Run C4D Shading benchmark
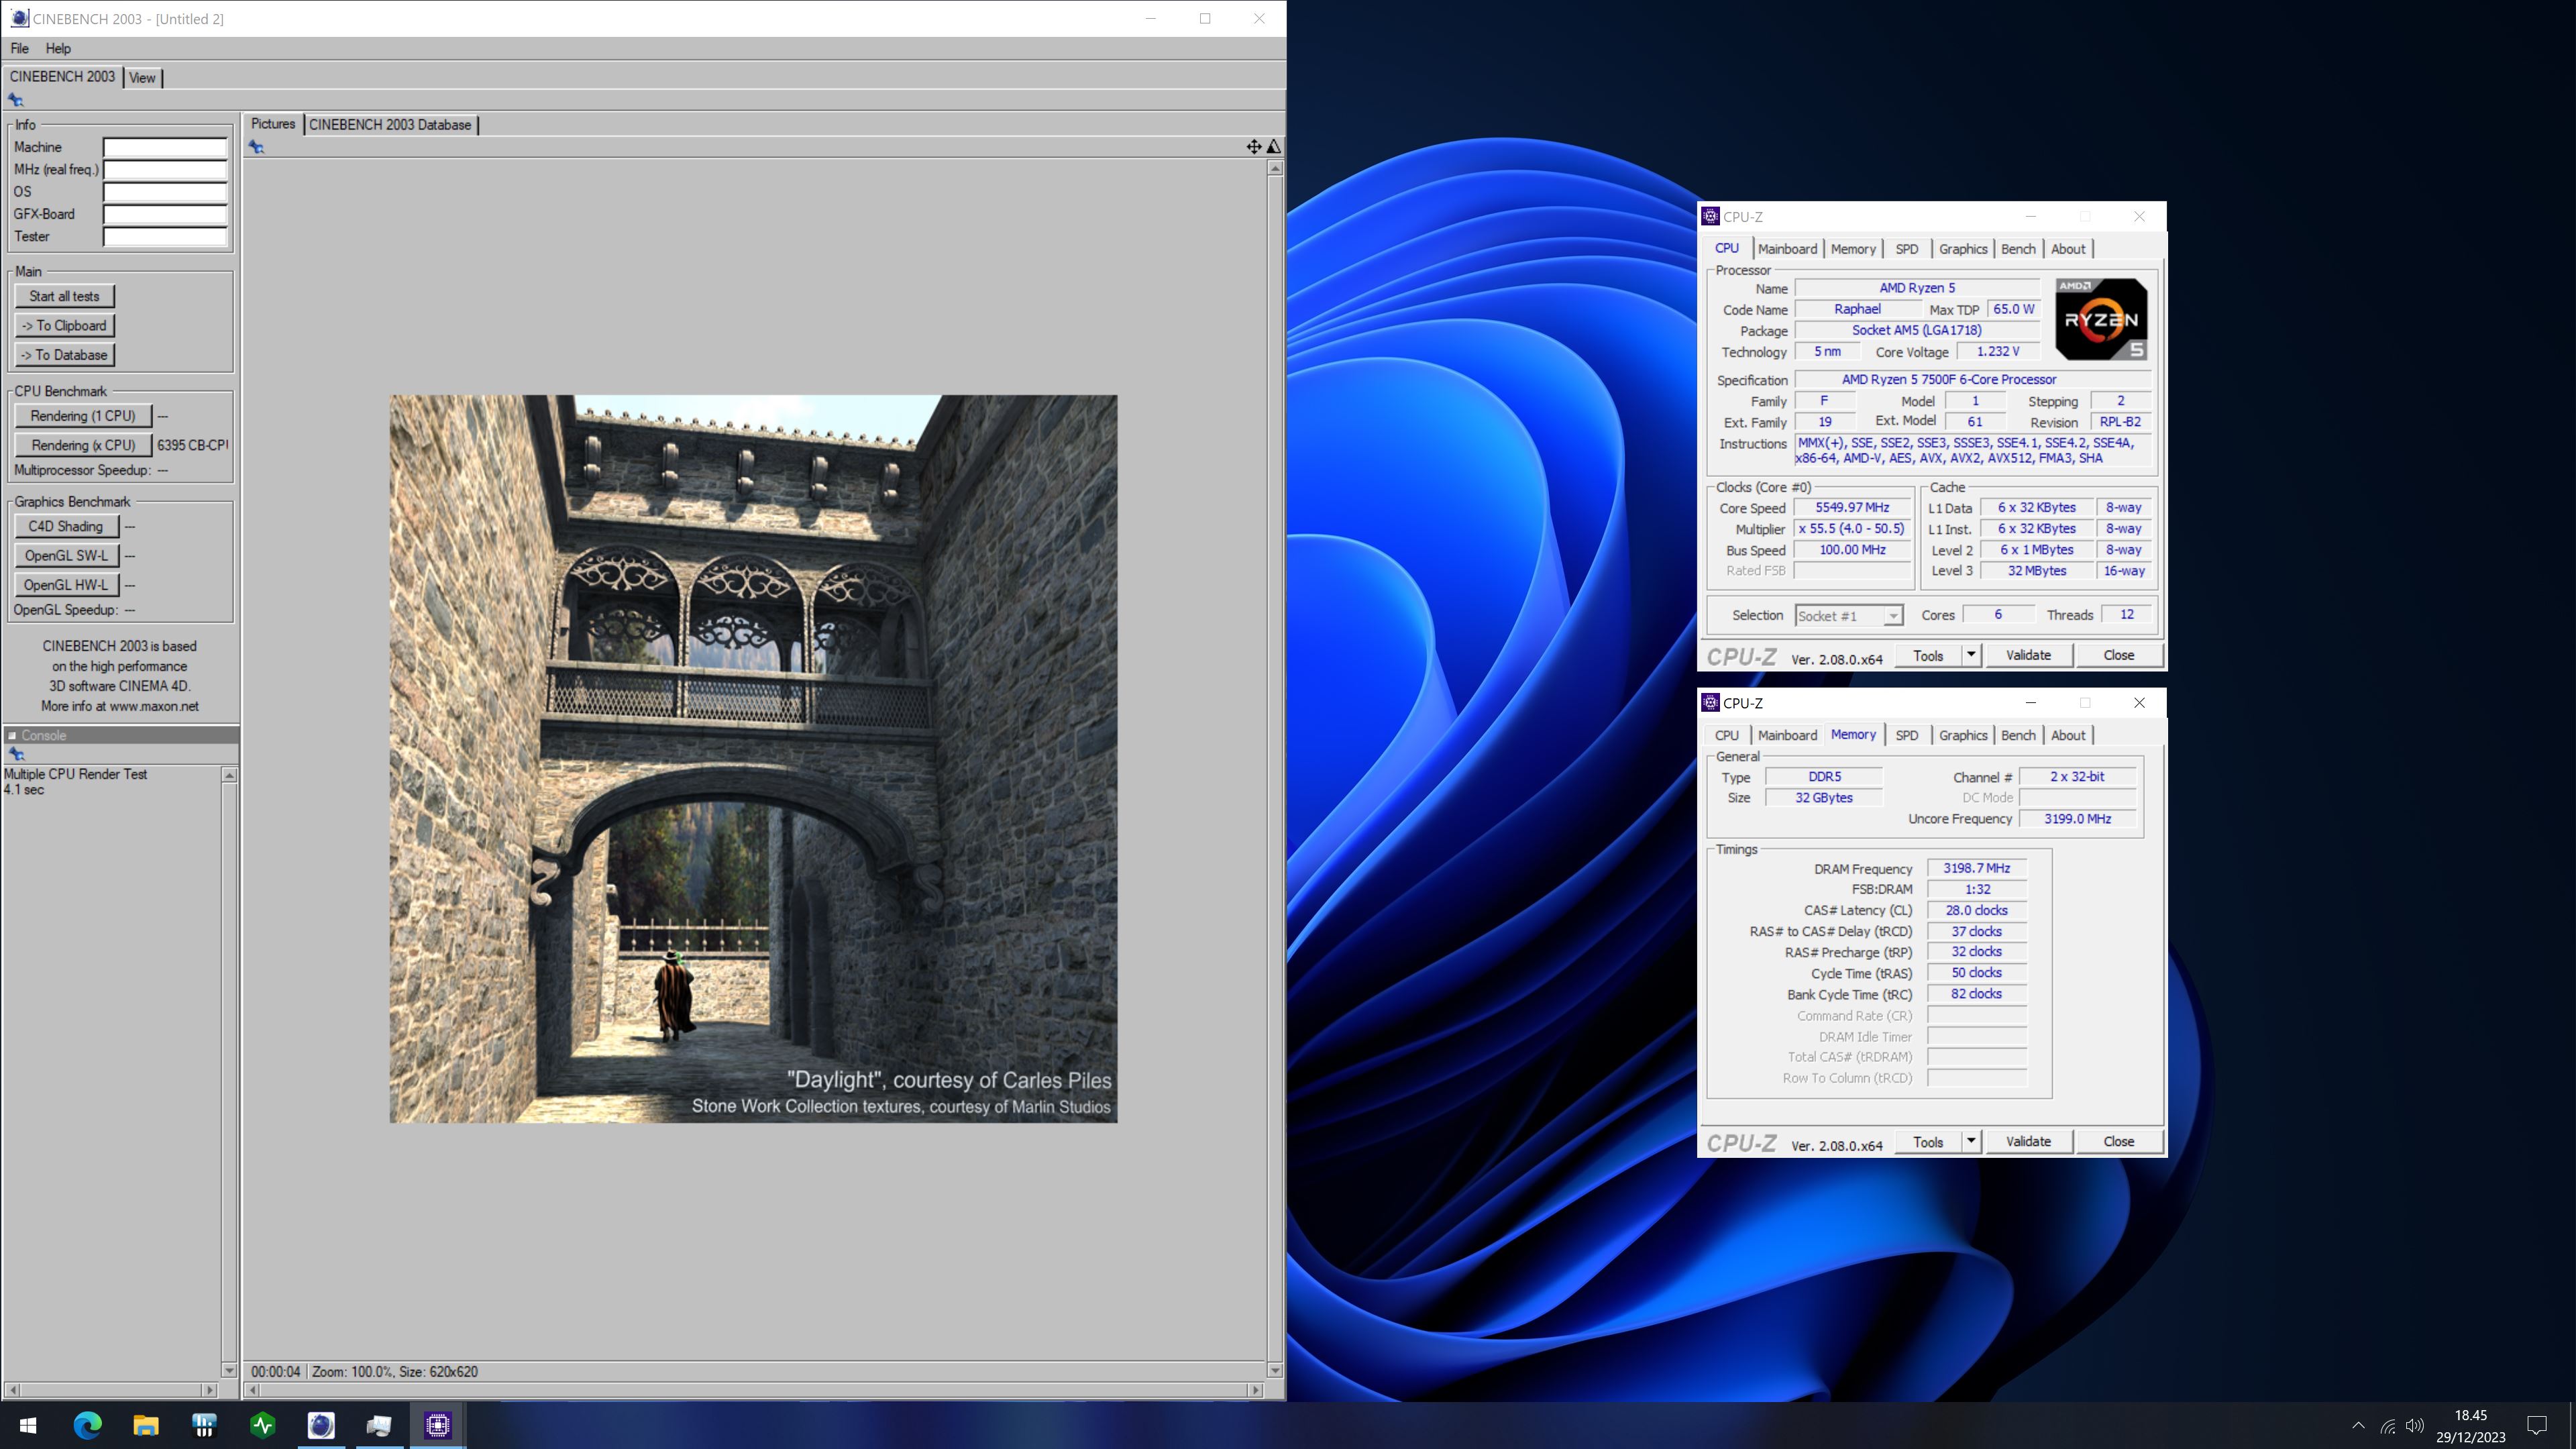The image size is (2576, 1449). point(66,526)
